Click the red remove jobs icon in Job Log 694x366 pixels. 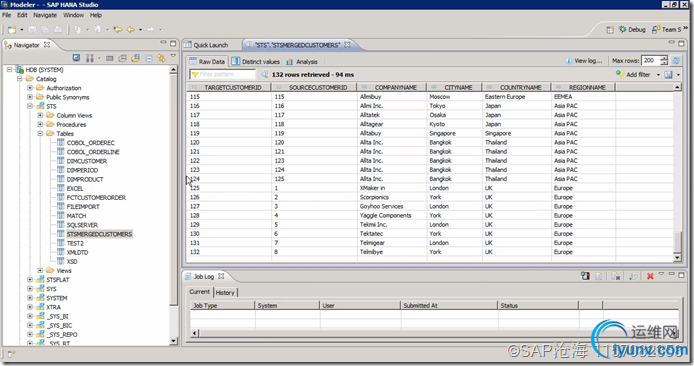tap(650, 276)
